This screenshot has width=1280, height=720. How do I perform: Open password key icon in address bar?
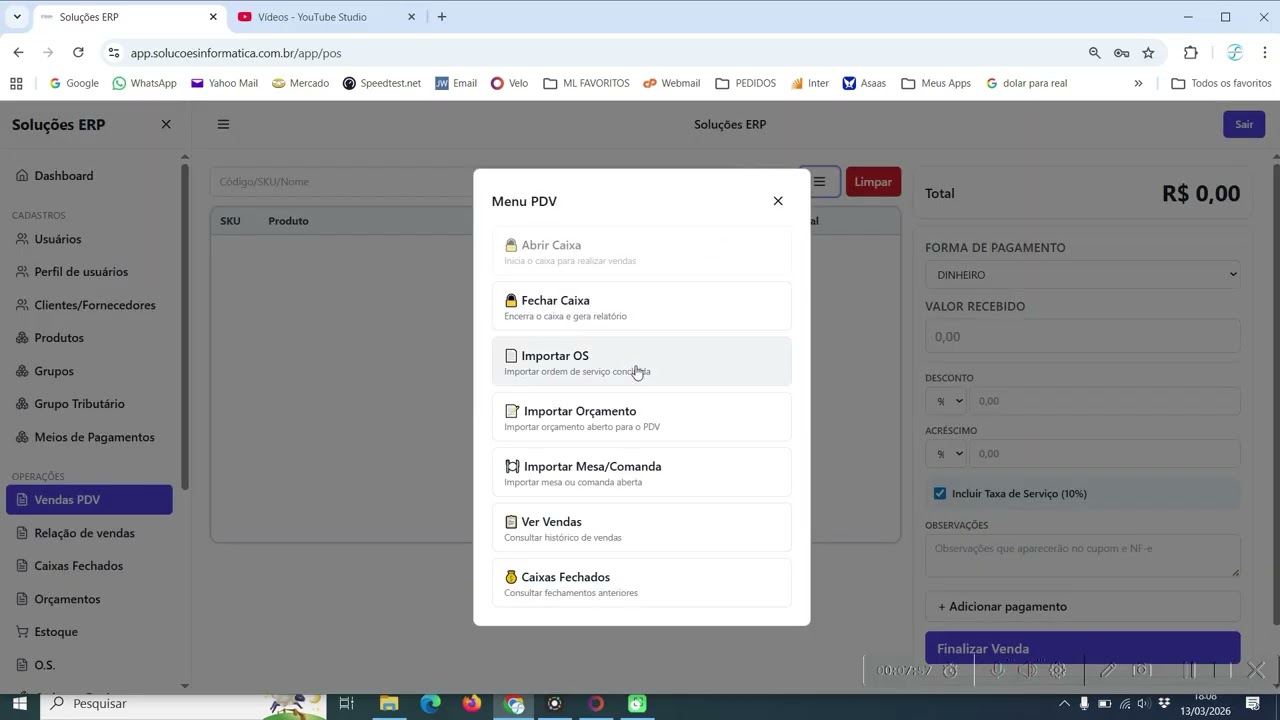tap(1121, 53)
